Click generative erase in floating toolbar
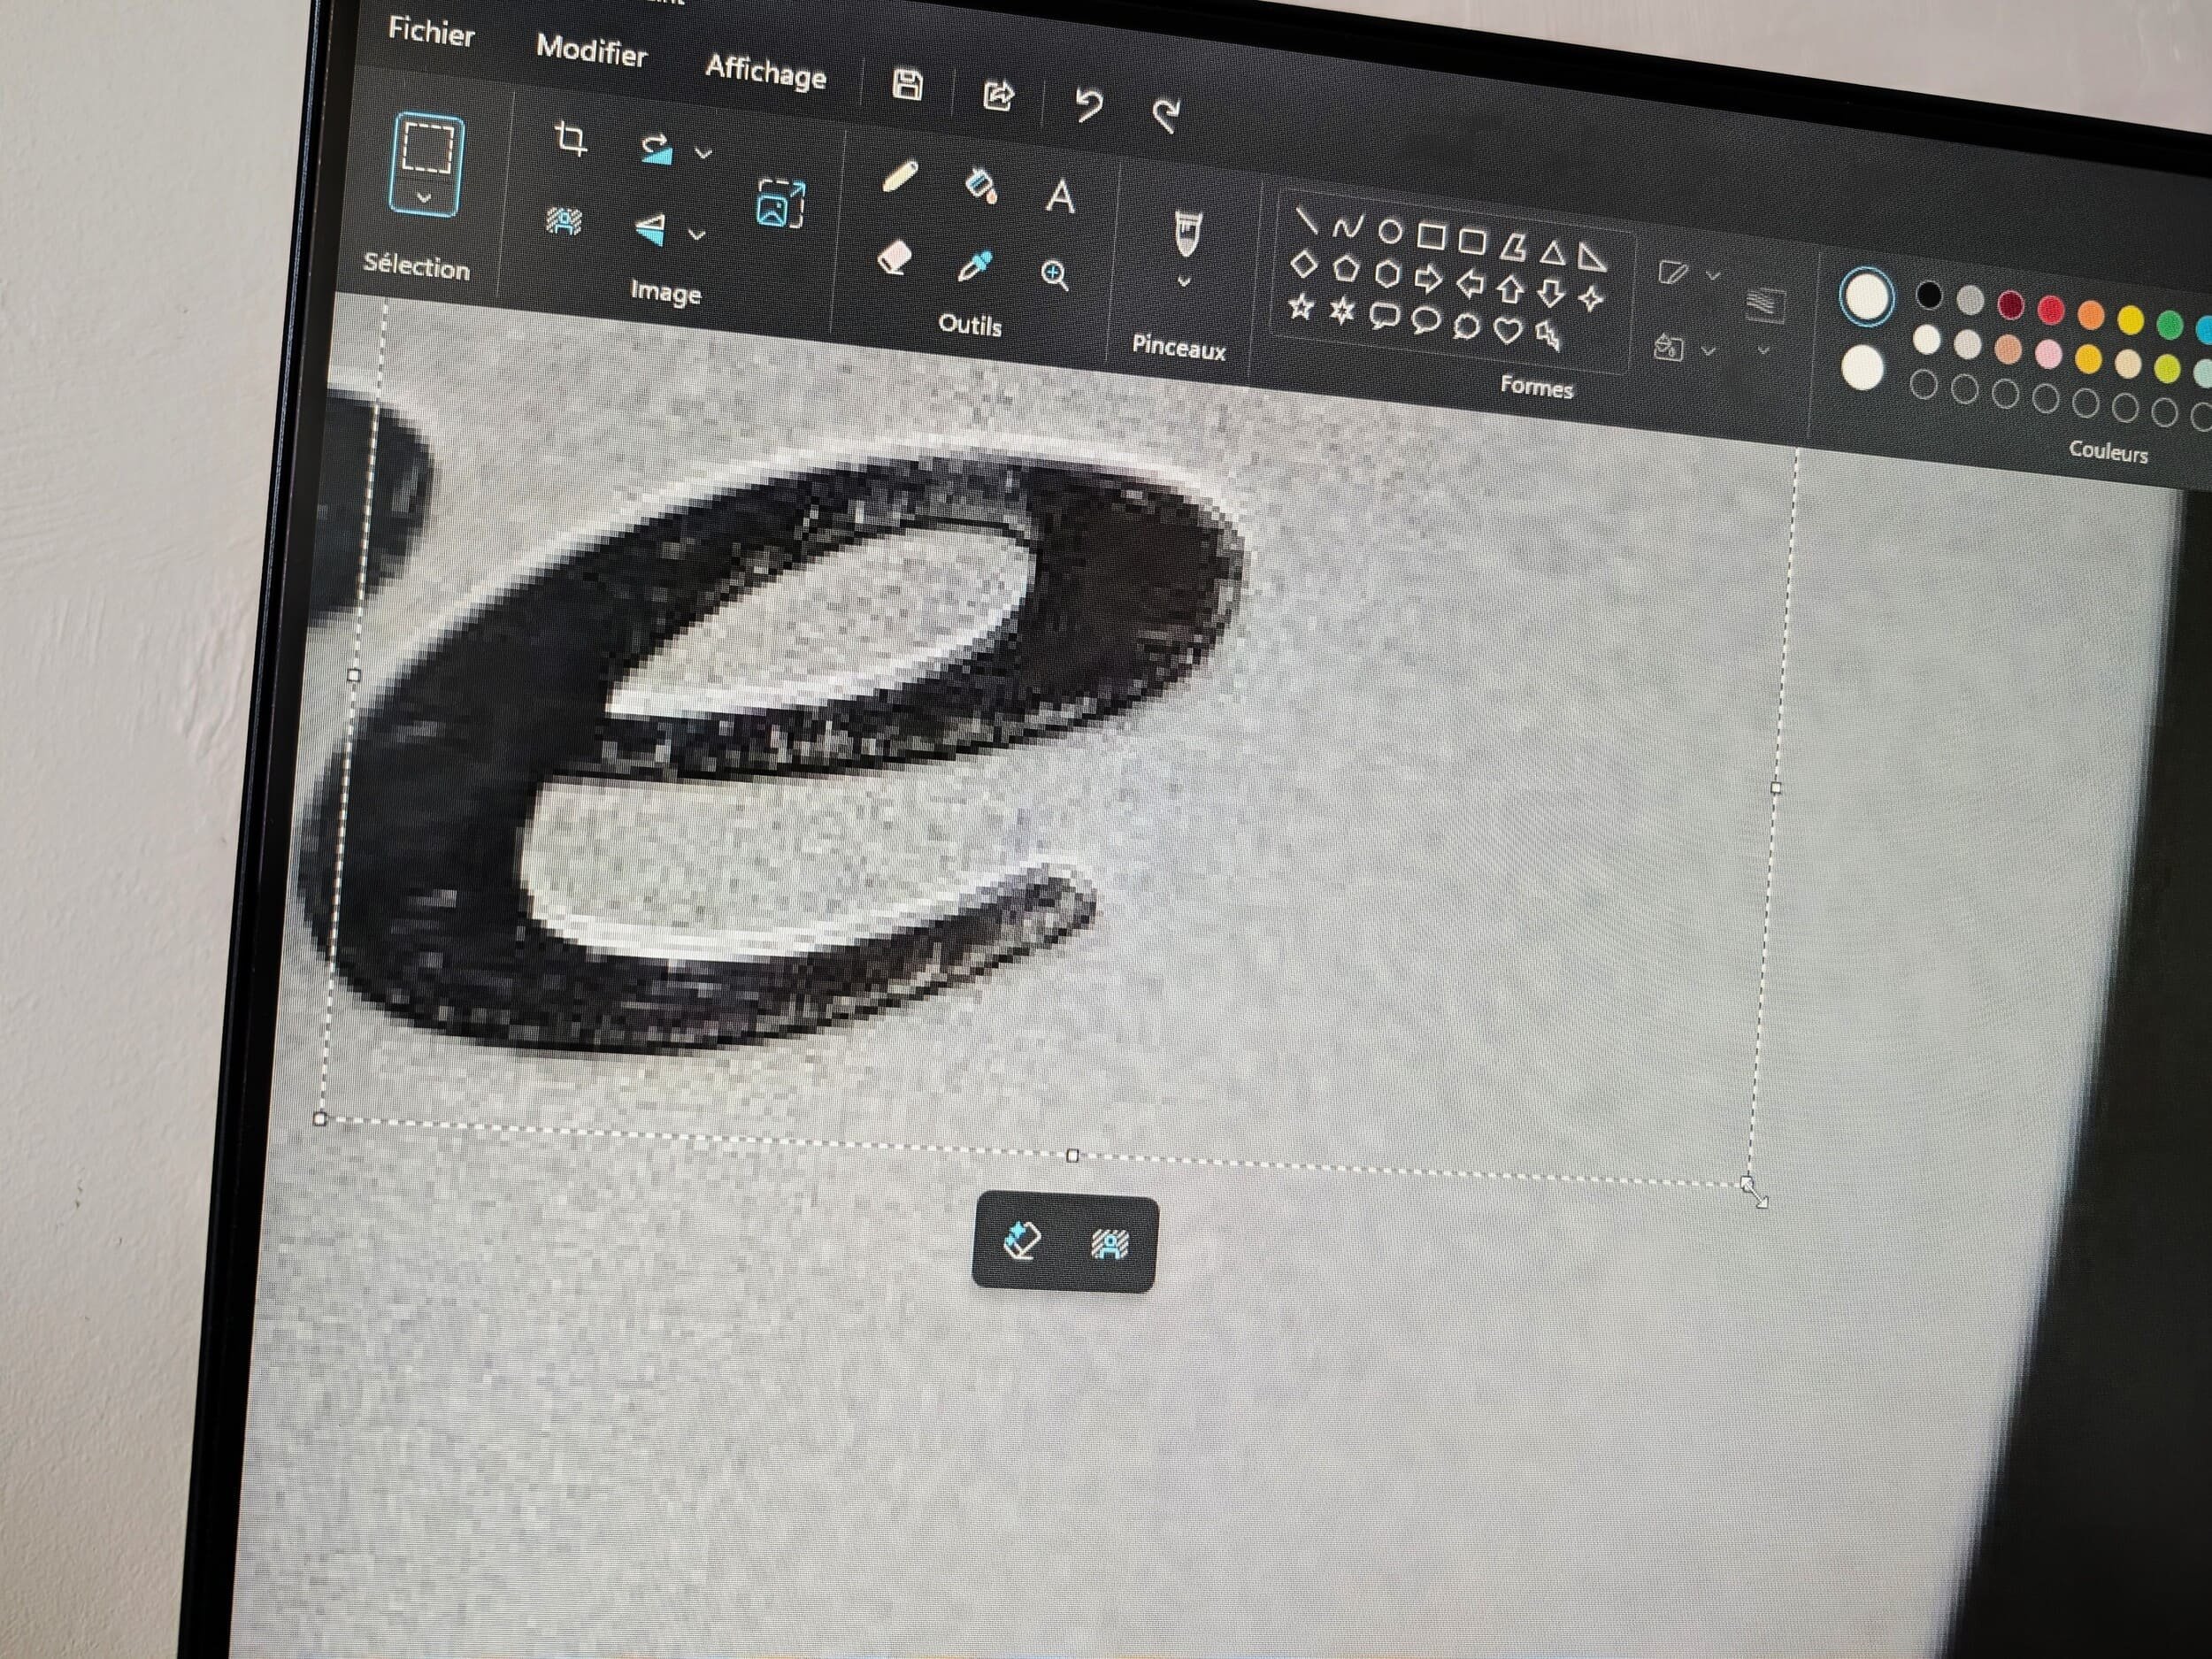This screenshot has height=1659, width=2212. click(x=1021, y=1240)
